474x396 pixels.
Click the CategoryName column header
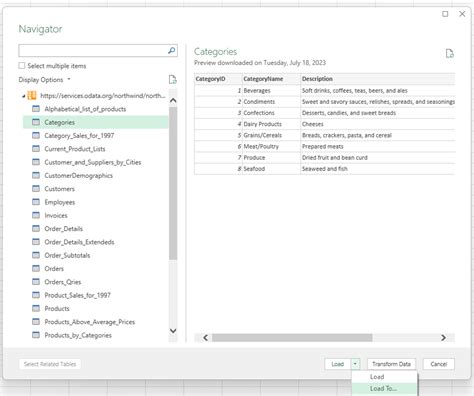click(x=271, y=79)
